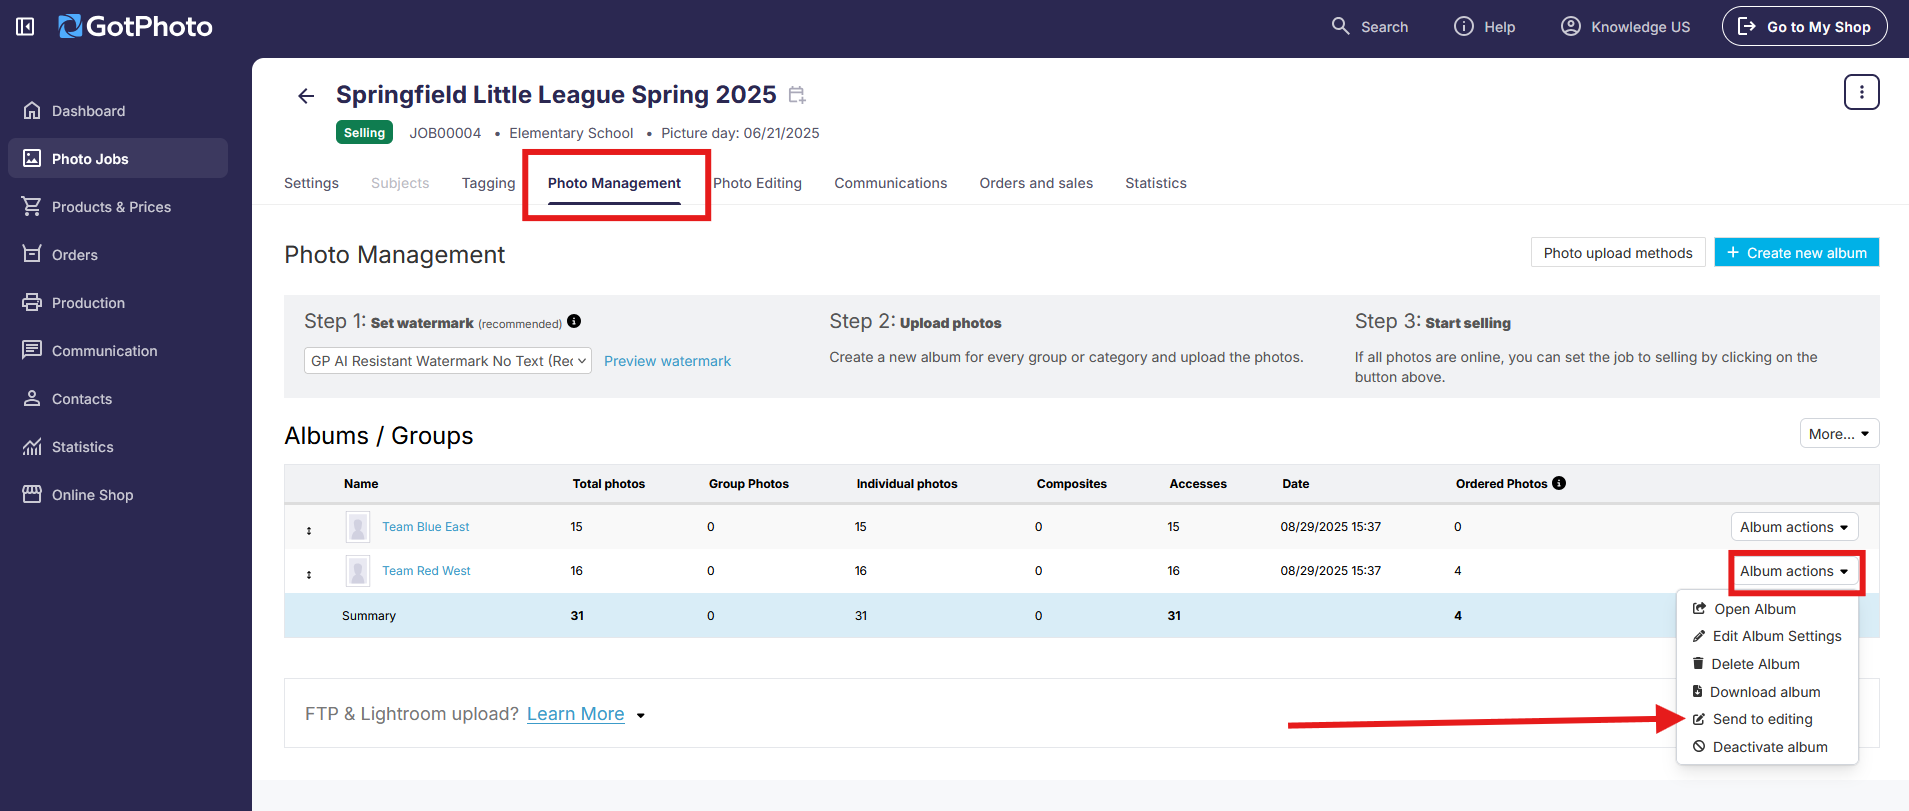Open Team Red West album thumbnail
1909x811 pixels.
coord(357,571)
